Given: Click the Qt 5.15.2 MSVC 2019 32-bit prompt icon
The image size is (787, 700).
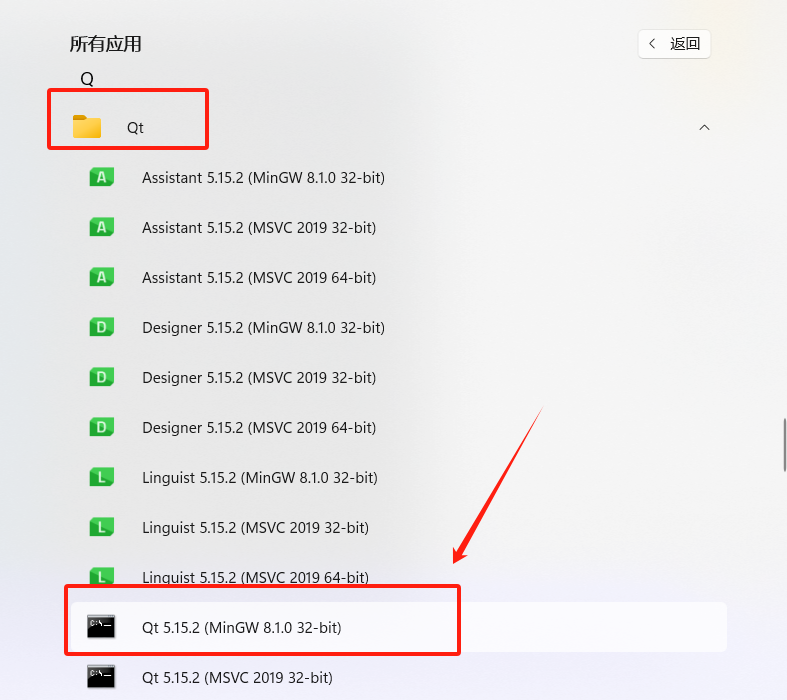Looking at the screenshot, I should pos(101,677).
